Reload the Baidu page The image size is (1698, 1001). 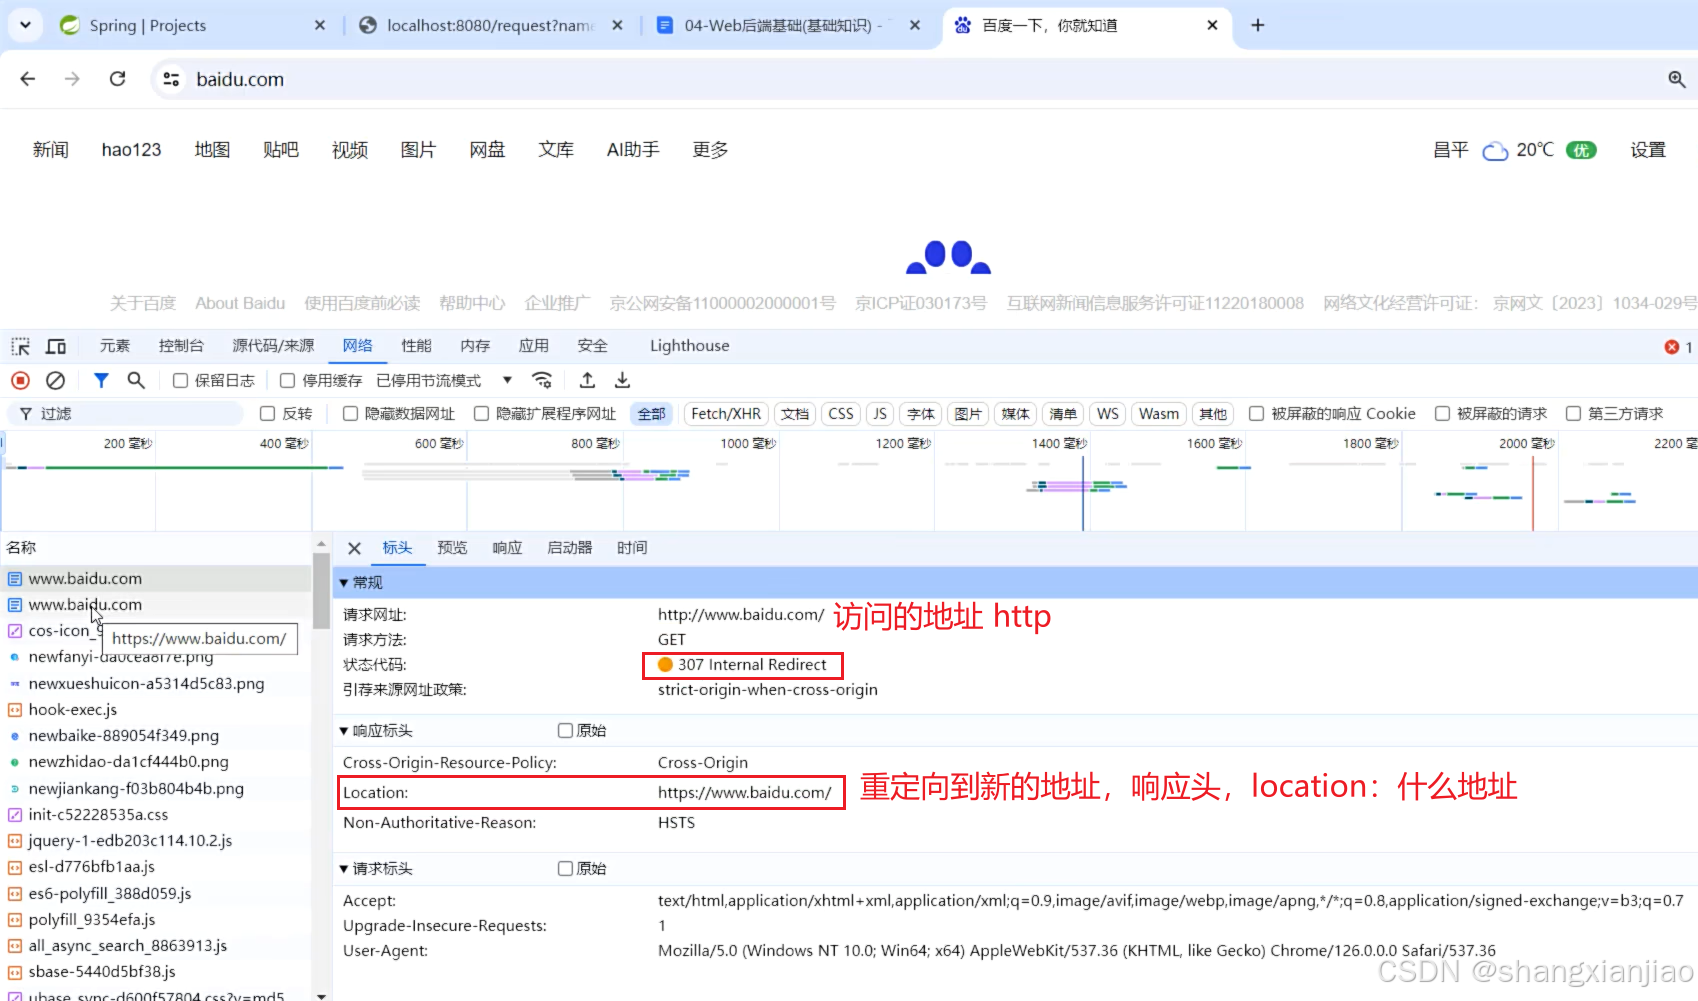[117, 79]
